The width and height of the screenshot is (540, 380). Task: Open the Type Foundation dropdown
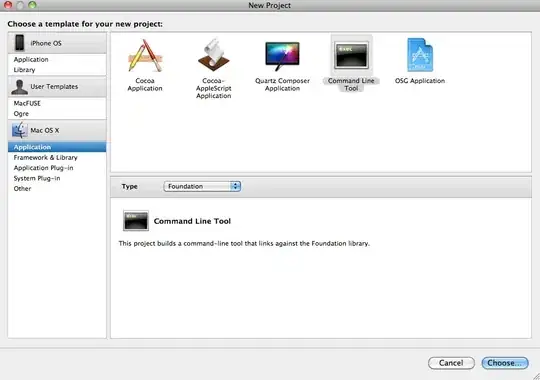coord(202,186)
